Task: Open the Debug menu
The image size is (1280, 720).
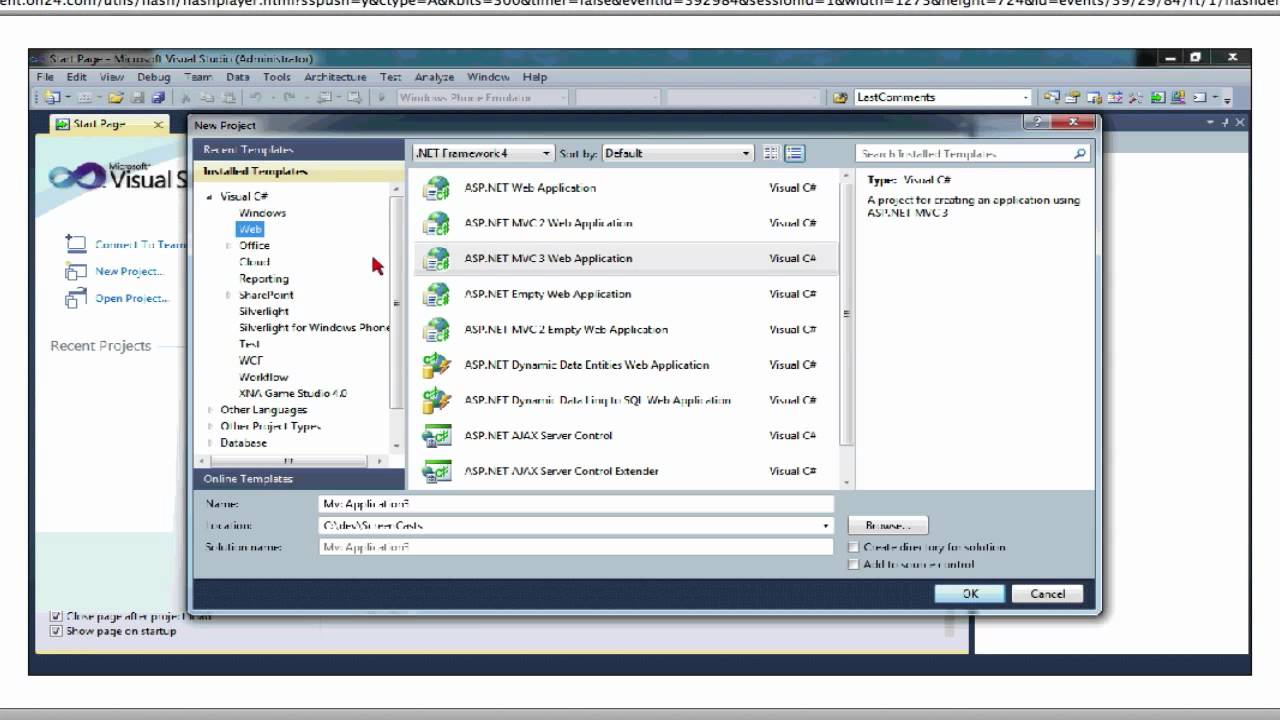Action: tap(154, 77)
